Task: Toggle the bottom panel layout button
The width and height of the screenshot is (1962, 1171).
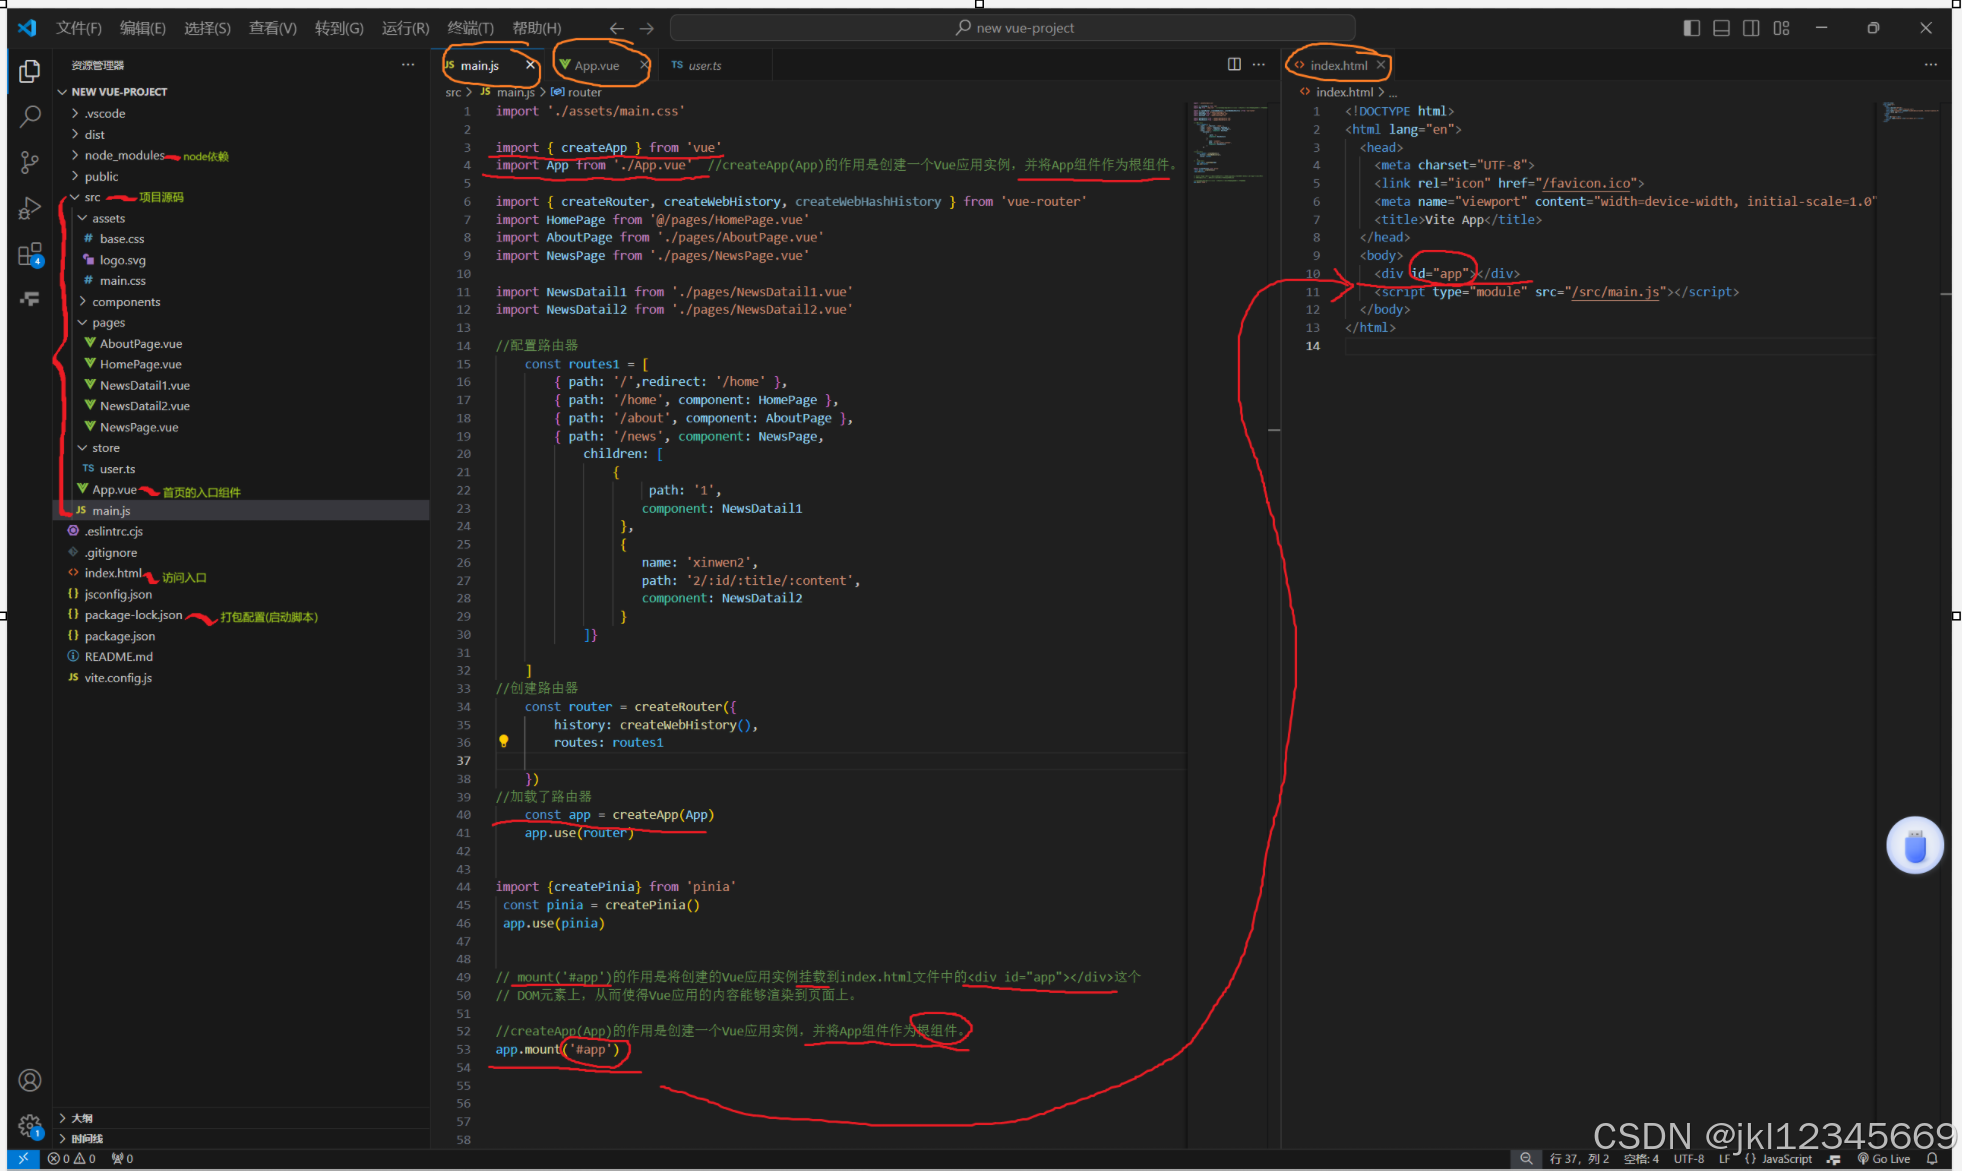Action: click(1721, 28)
